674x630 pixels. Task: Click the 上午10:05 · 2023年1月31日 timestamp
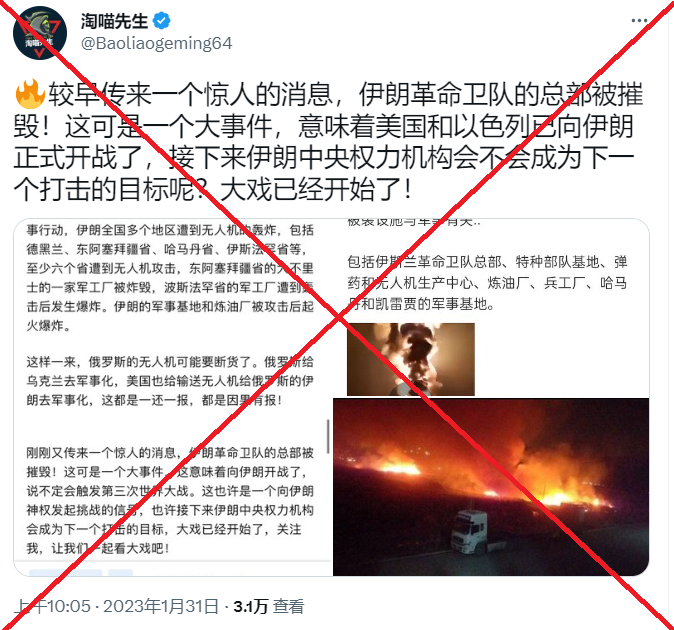pyautogui.click(x=116, y=606)
